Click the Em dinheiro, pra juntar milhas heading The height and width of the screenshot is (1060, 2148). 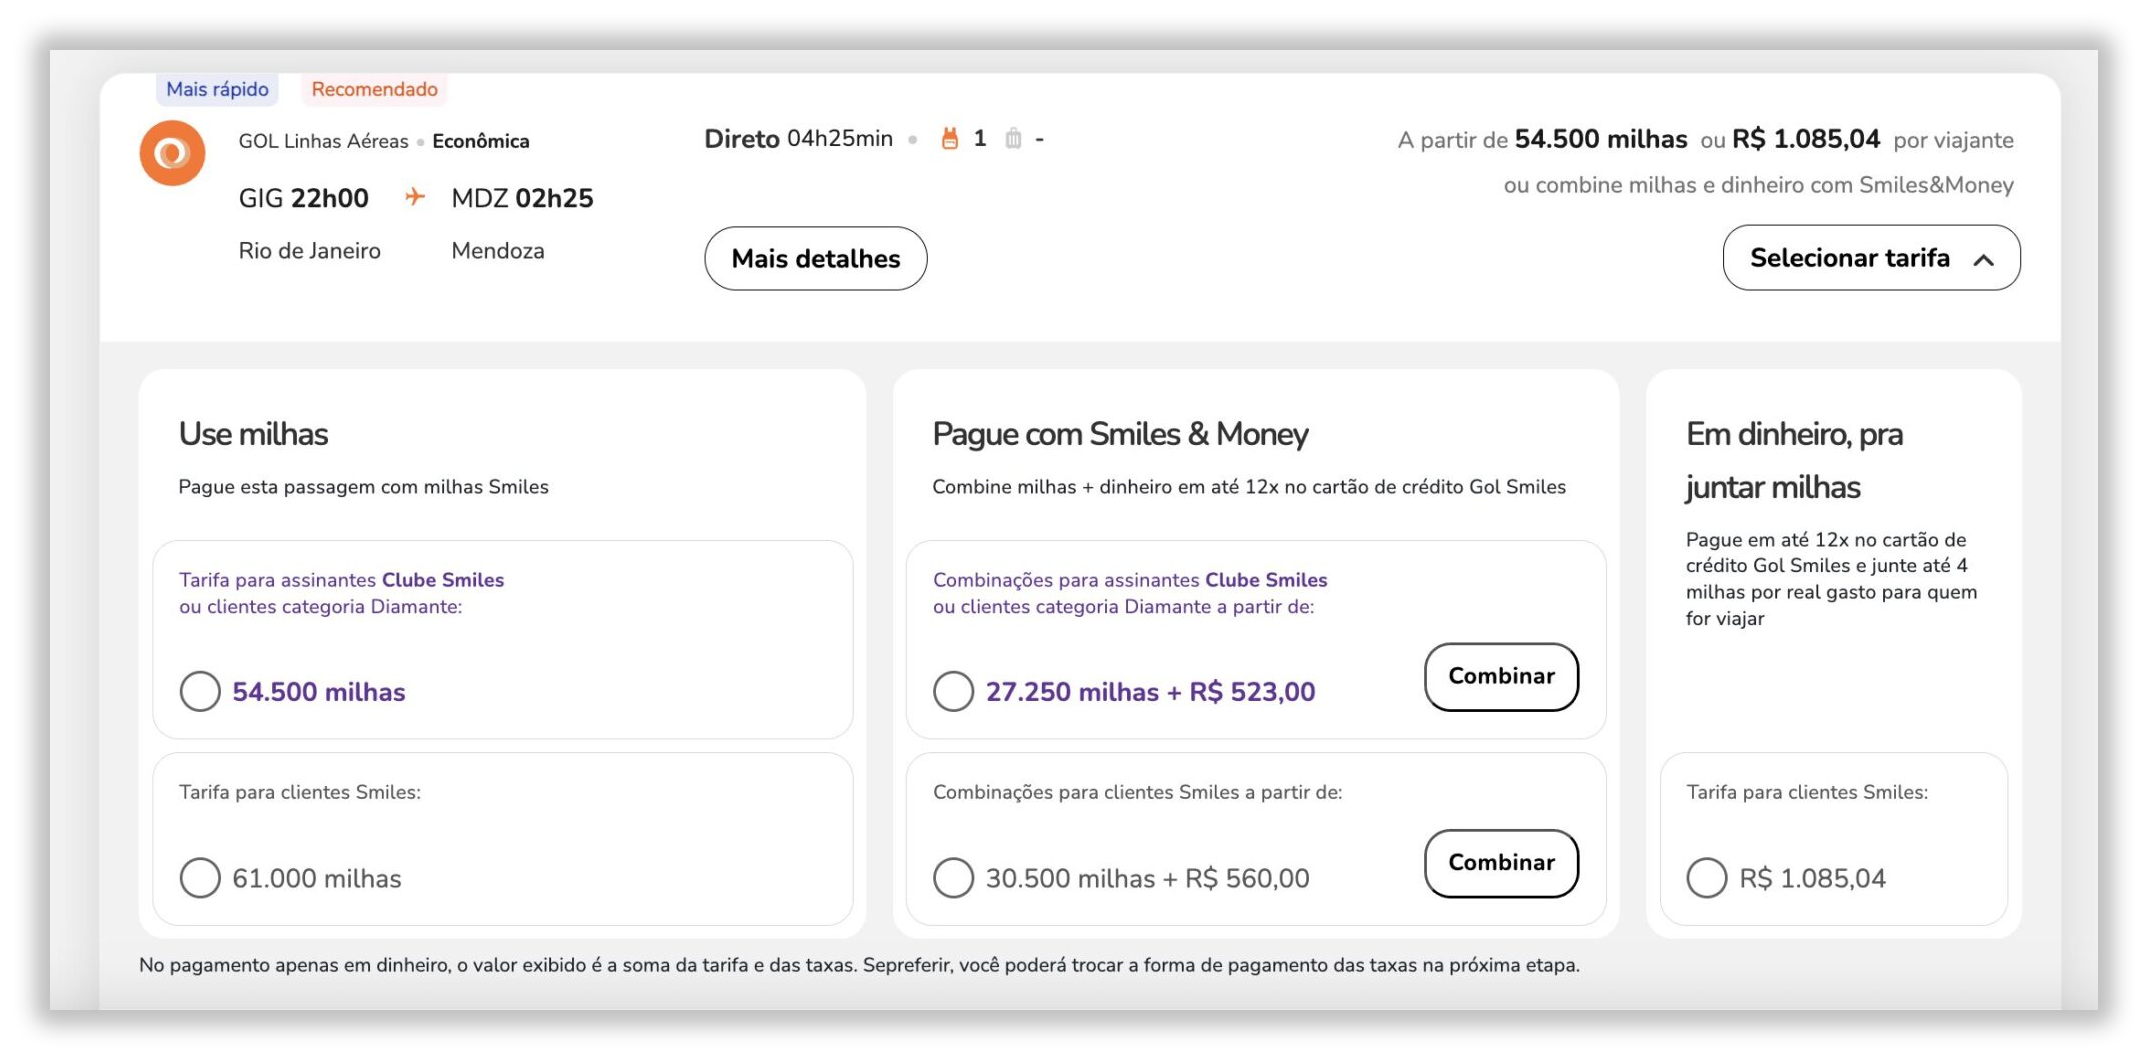coord(1793,460)
